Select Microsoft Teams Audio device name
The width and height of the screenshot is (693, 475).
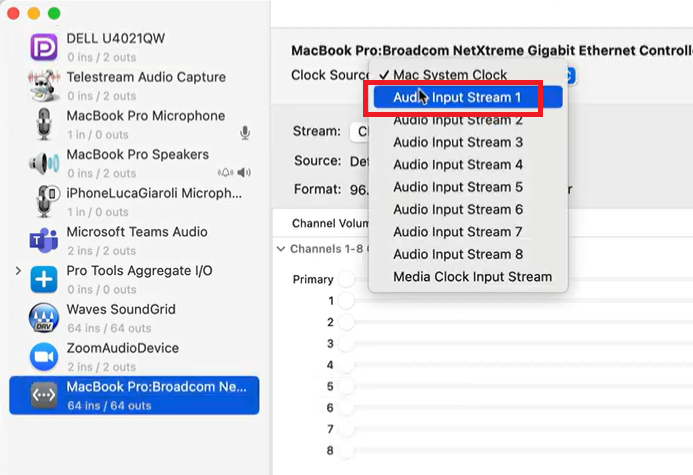coord(137,232)
